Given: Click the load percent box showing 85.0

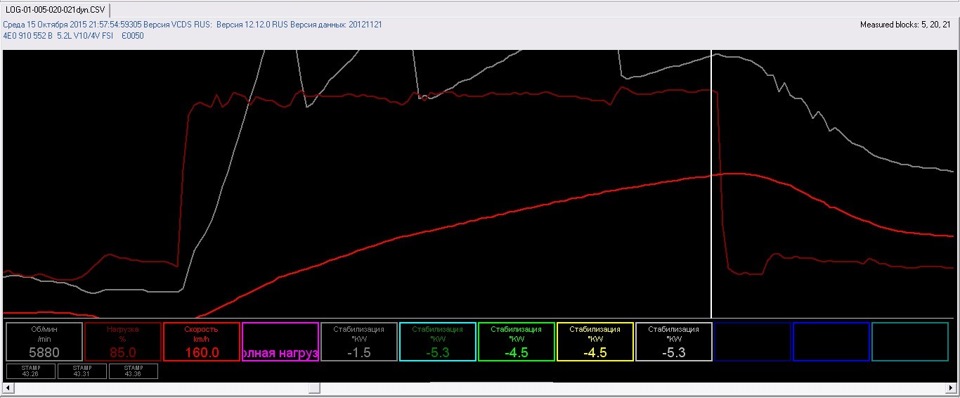Looking at the screenshot, I should pyautogui.click(x=123, y=342).
